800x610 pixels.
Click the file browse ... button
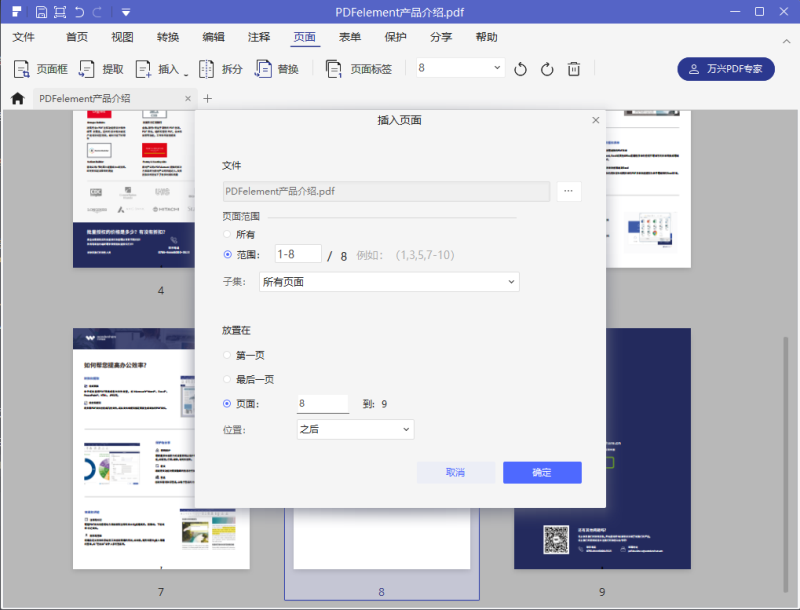(x=568, y=191)
